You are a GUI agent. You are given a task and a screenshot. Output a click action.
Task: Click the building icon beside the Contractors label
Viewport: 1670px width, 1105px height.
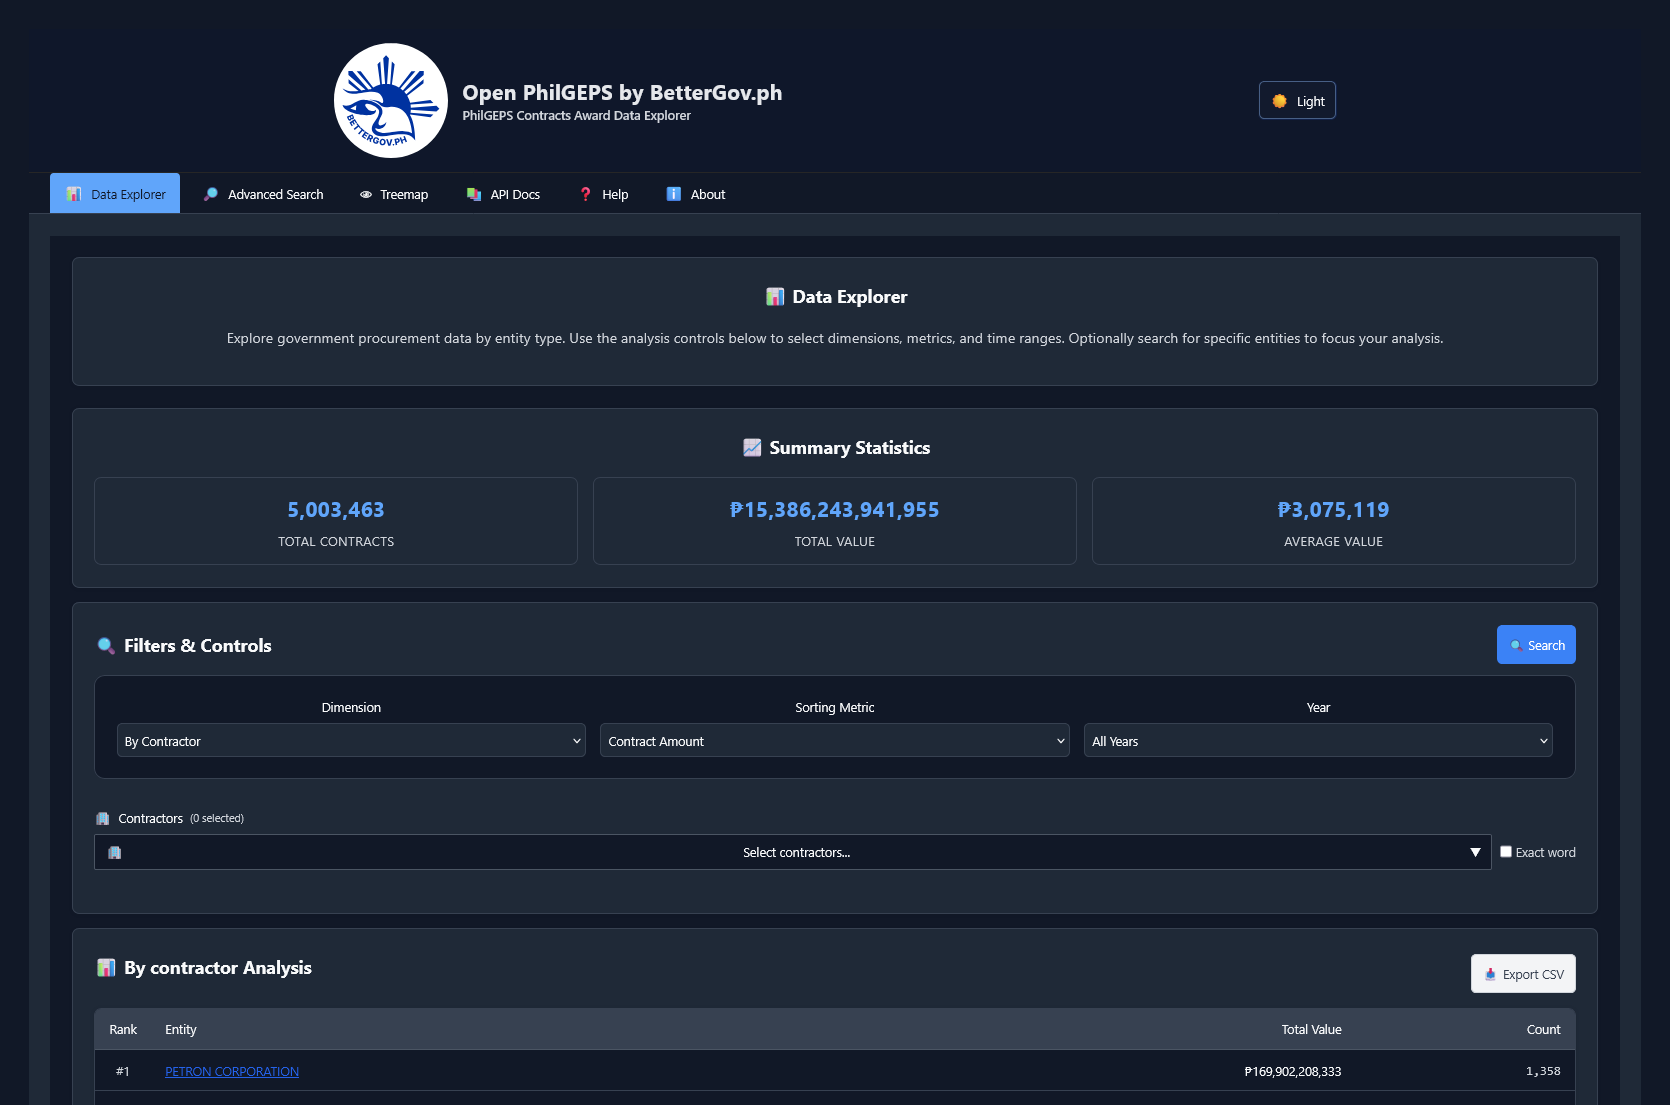click(102, 818)
